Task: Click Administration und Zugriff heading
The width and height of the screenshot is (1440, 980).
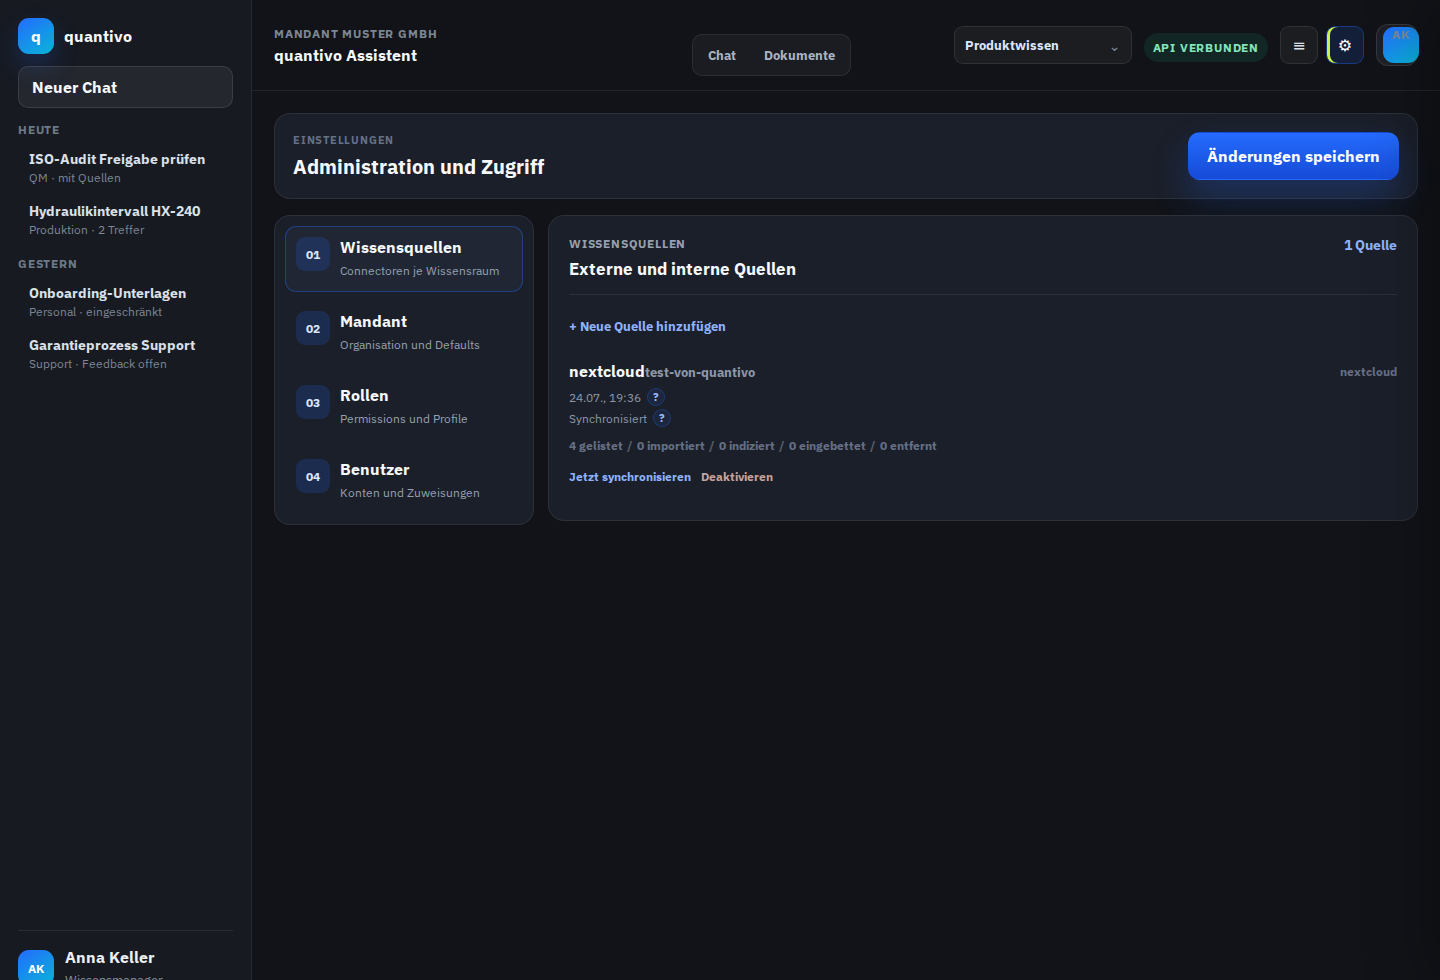Action: tap(418, 167)
